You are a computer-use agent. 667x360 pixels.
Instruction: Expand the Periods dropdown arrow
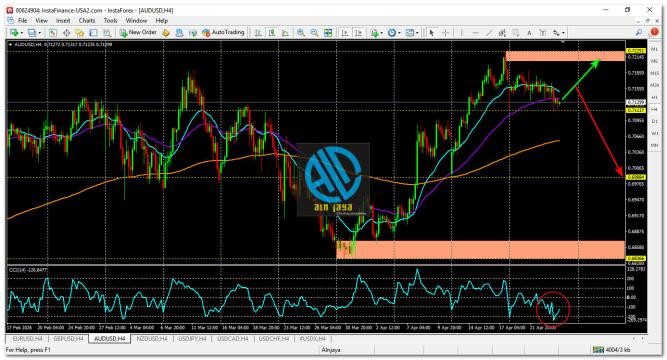coord(399,33)
